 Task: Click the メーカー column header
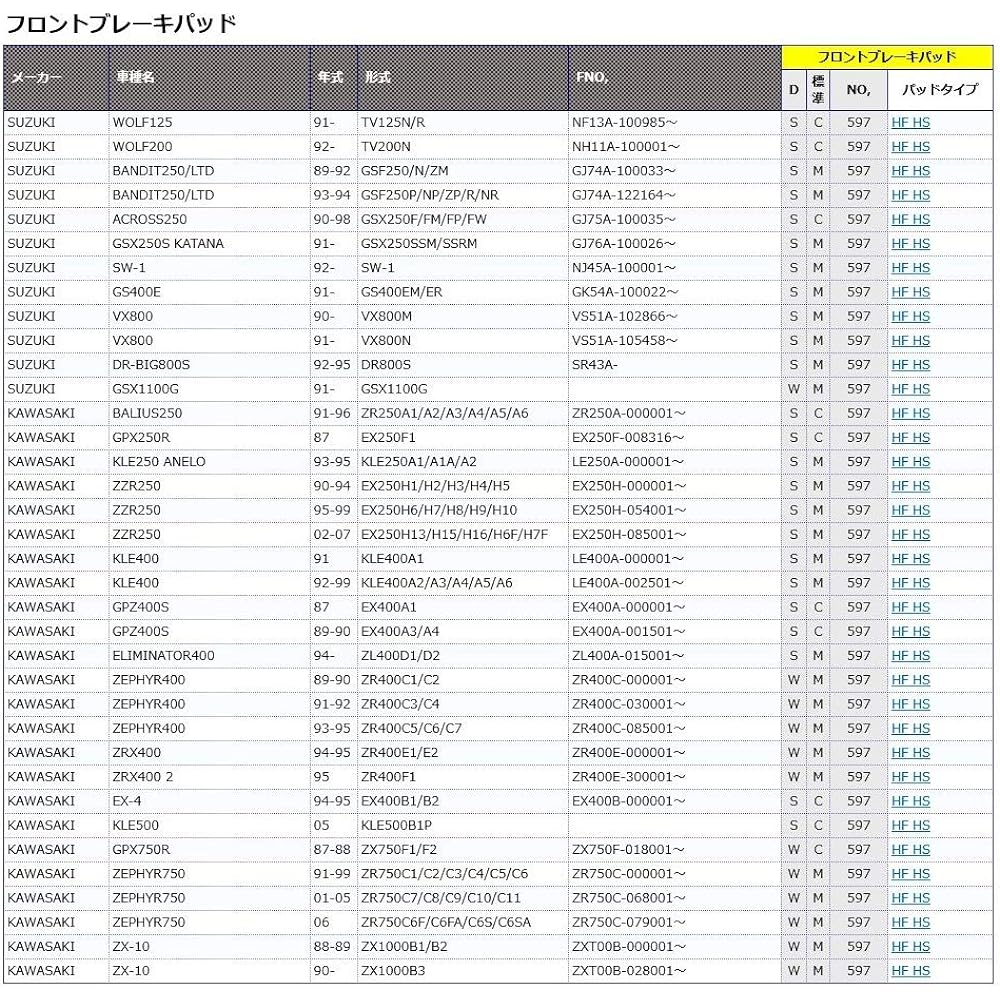[x=56, y=78]
